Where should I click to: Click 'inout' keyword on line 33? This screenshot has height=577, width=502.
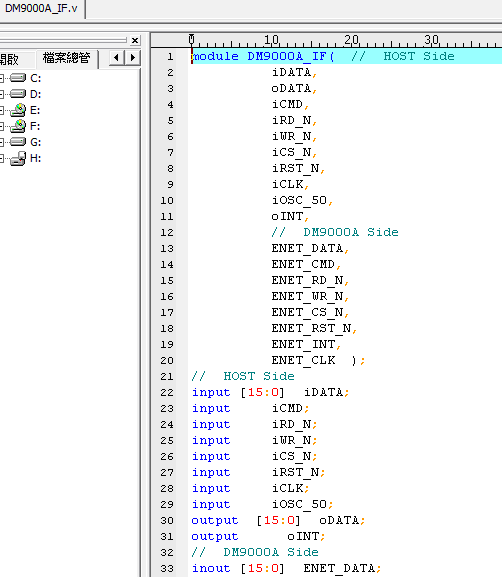(211, 569)
